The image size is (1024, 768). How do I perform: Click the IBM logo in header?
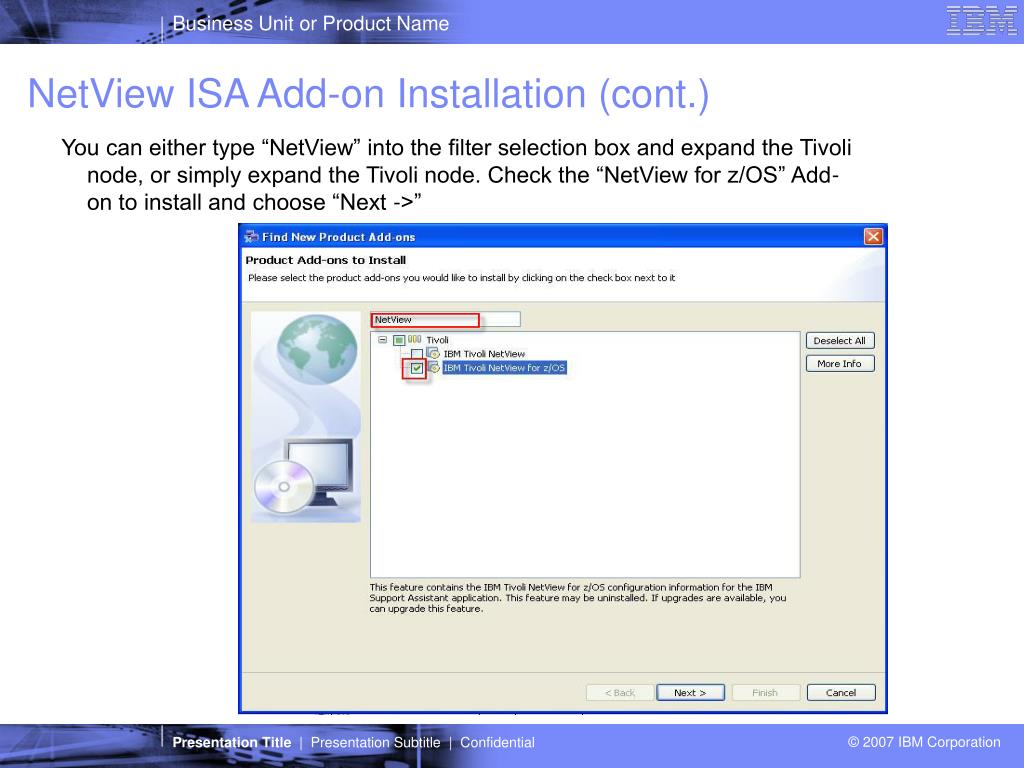point(981,20)
